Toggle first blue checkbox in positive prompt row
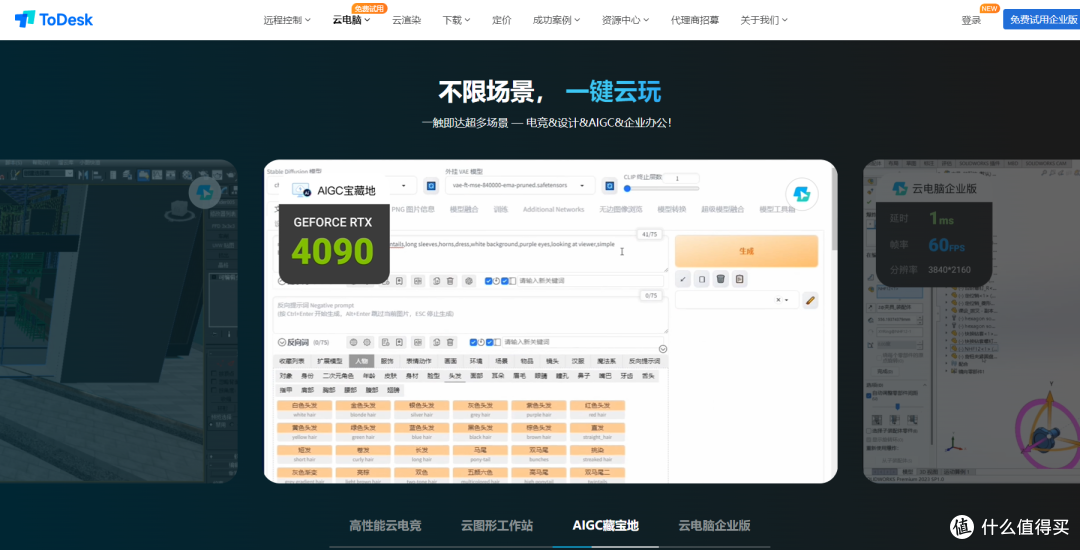Image resolution: width=1080 pixels, height=550 pixels. [x=488, y=281]
